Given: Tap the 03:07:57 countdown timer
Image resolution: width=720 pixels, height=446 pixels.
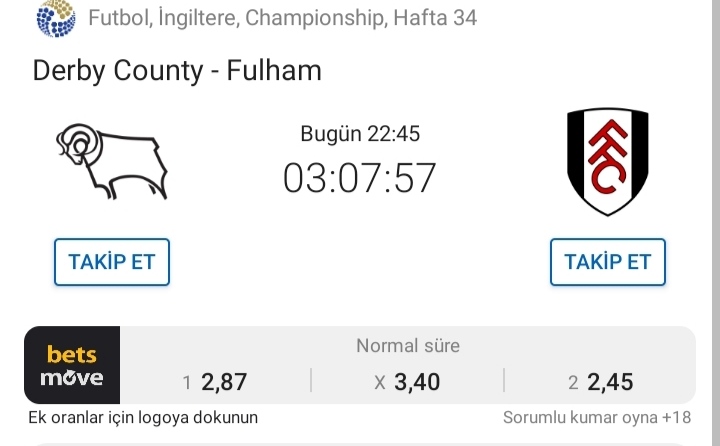Looking at the screenshot, I should coord(360,178).
